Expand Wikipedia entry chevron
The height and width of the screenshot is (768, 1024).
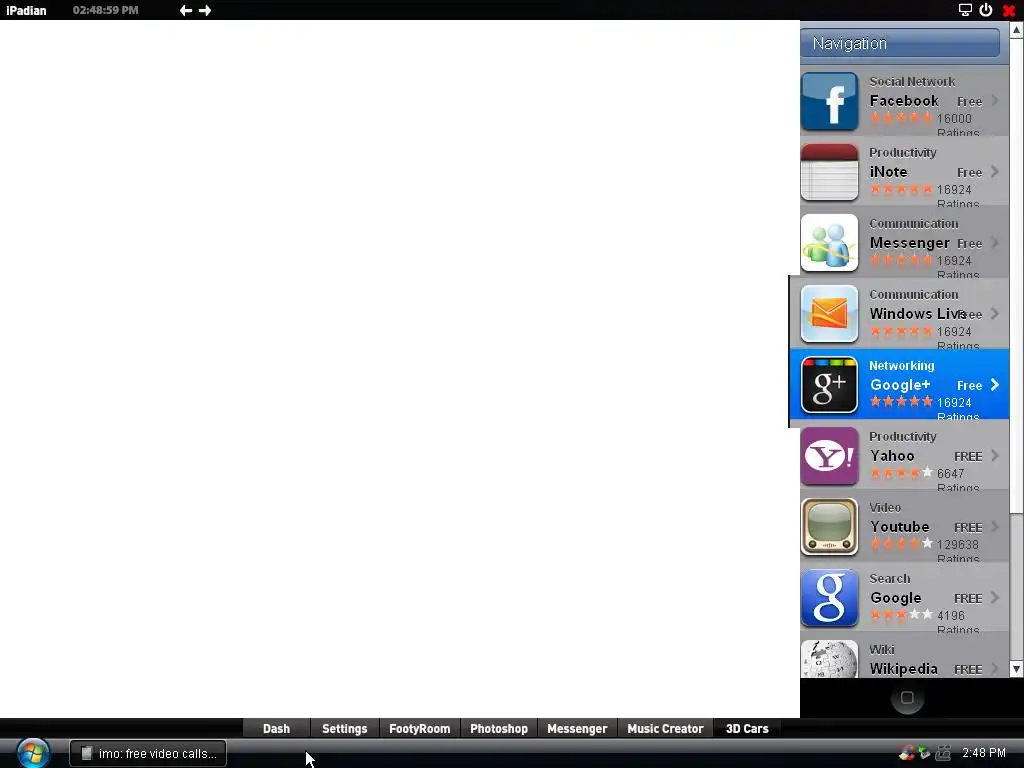coord(995,669)
